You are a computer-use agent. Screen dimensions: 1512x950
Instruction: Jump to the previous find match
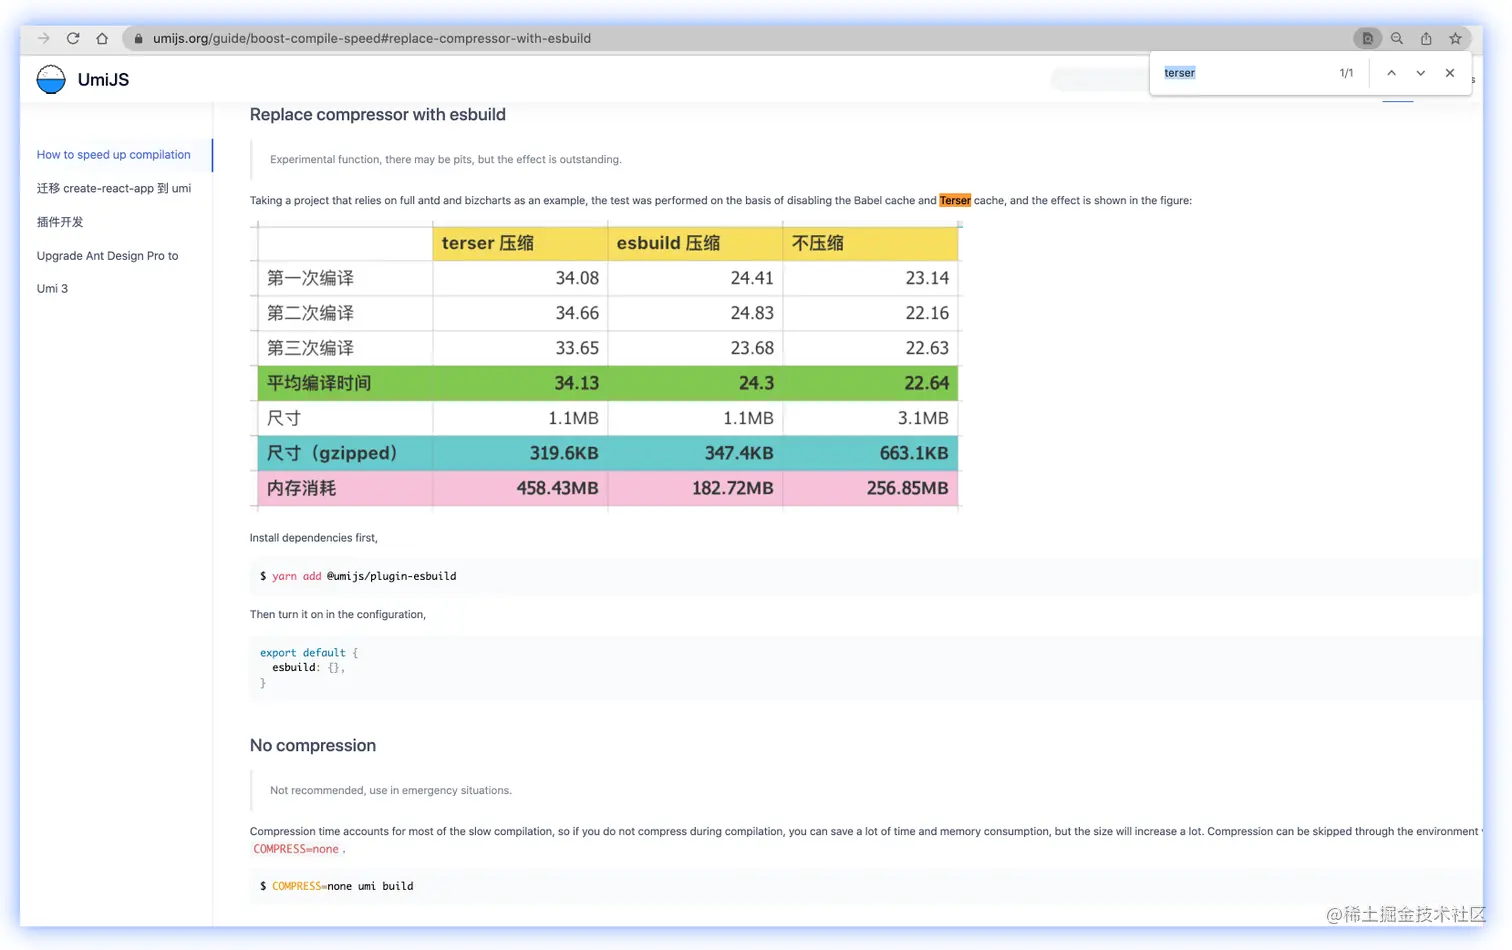1391,73
